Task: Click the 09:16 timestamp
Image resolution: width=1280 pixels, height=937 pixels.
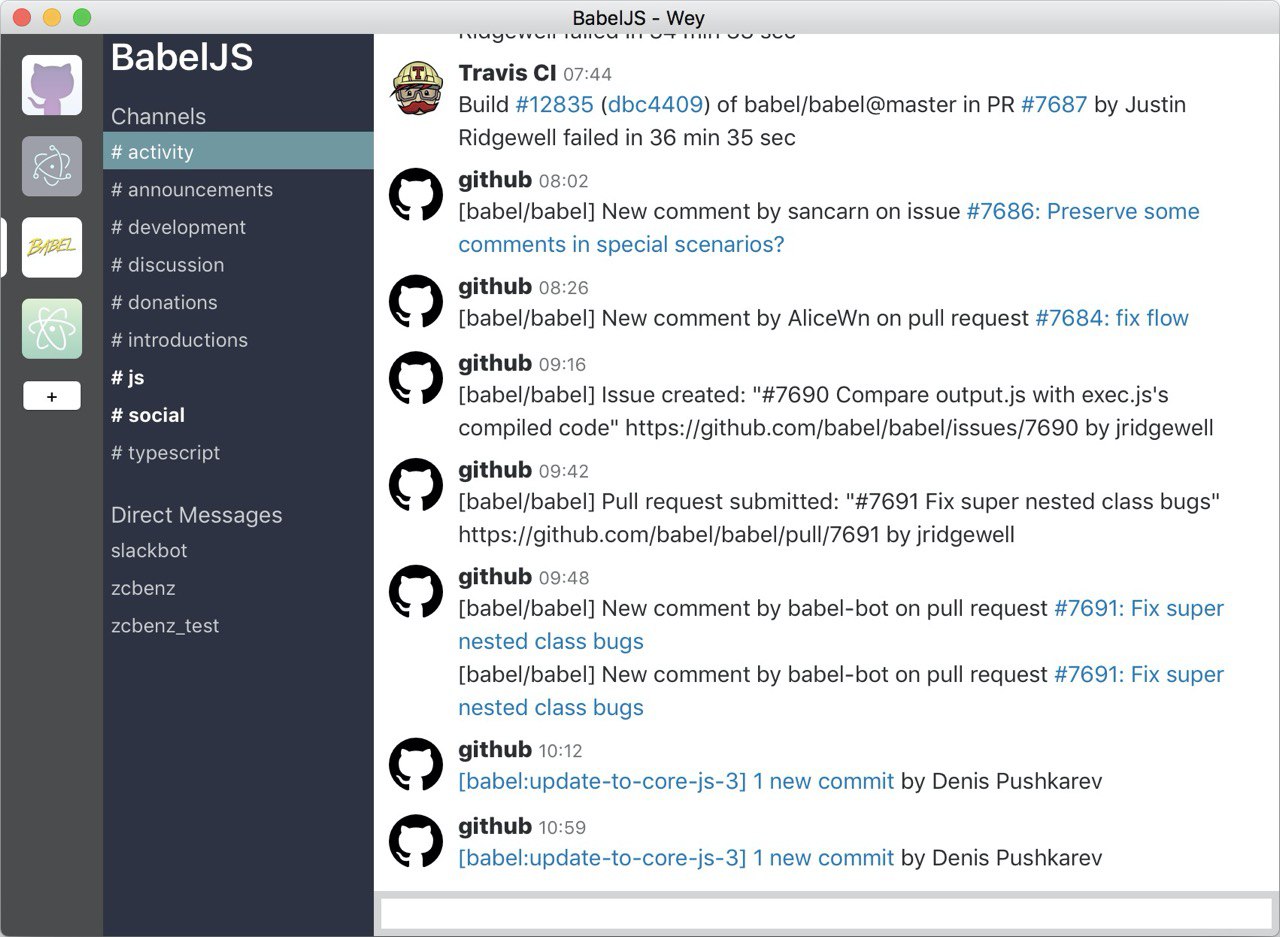Action: (563, 364)
